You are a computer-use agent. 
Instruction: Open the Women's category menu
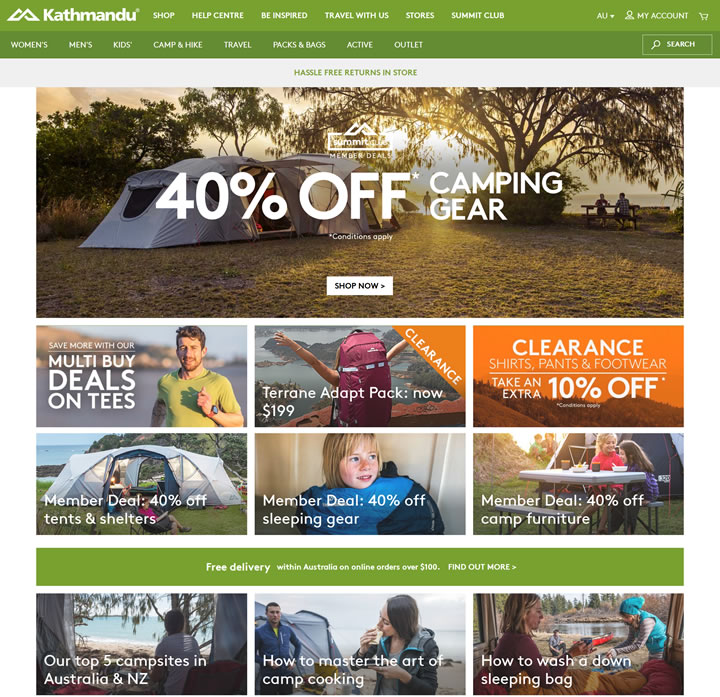(29, 45)
